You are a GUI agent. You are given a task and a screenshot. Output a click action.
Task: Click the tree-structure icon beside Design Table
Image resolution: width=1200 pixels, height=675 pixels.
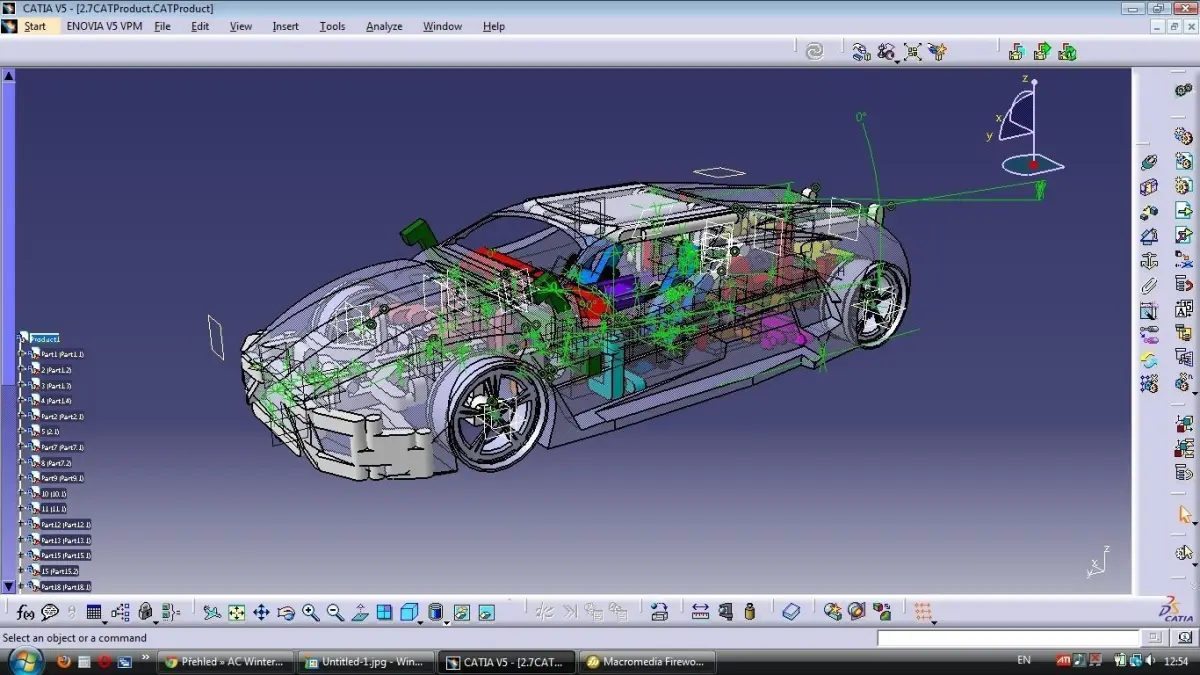[x=120, y=612]
